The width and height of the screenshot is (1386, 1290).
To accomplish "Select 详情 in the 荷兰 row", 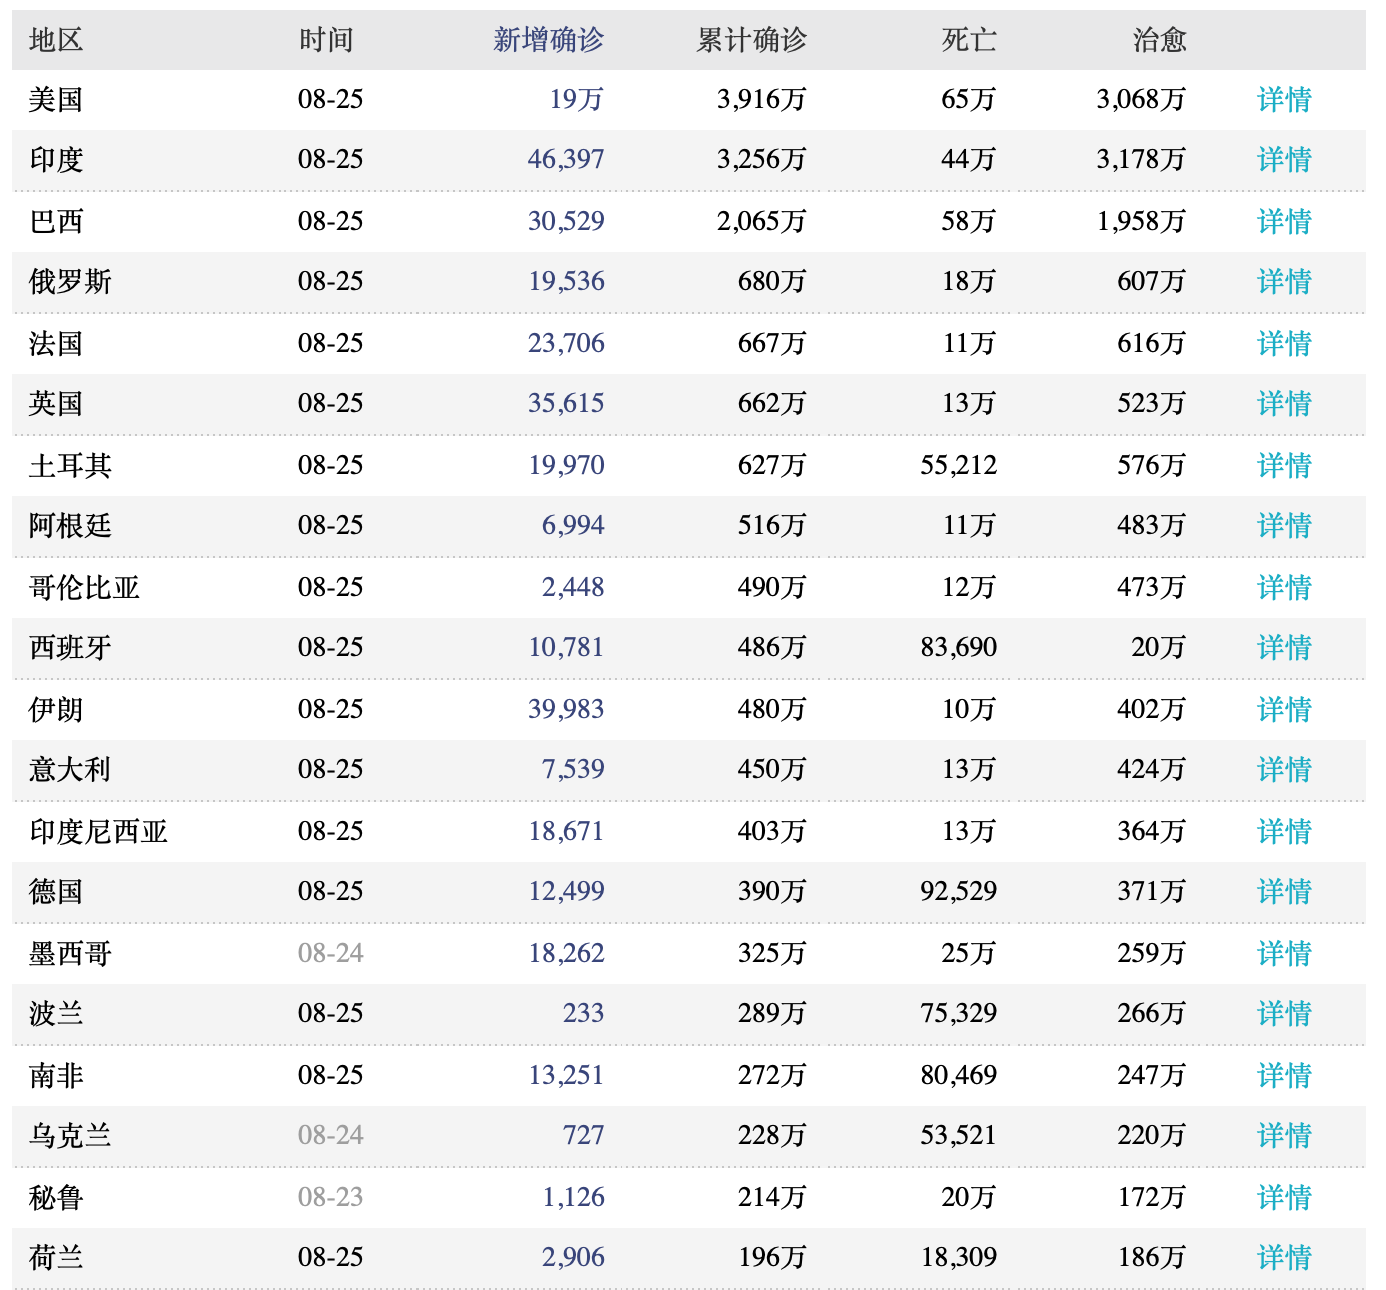I will pyautogui.click(x=1283, y=1257).
